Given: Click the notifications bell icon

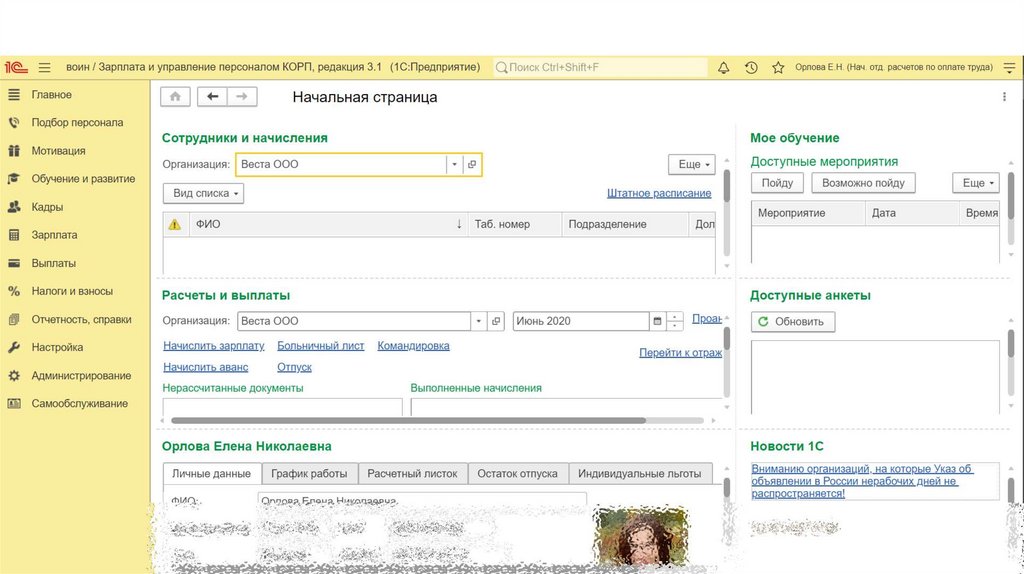Looking at the screenshot, I should pos(724,68).
